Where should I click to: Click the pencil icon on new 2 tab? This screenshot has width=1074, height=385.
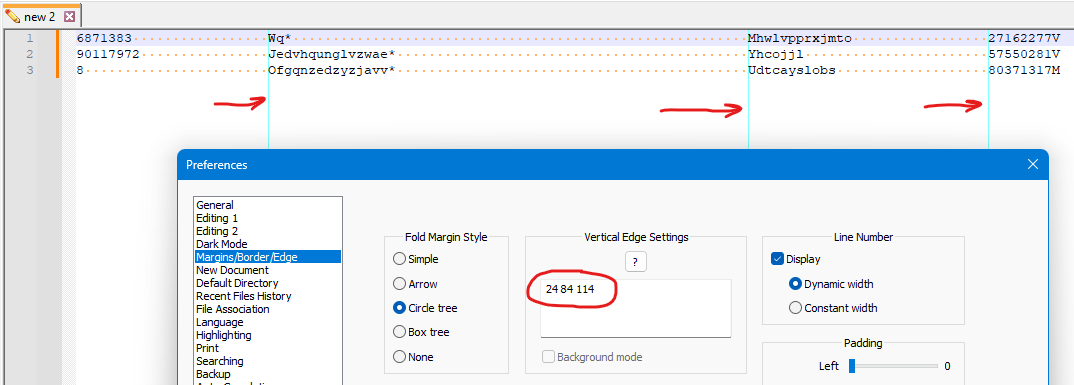point(12,16)
